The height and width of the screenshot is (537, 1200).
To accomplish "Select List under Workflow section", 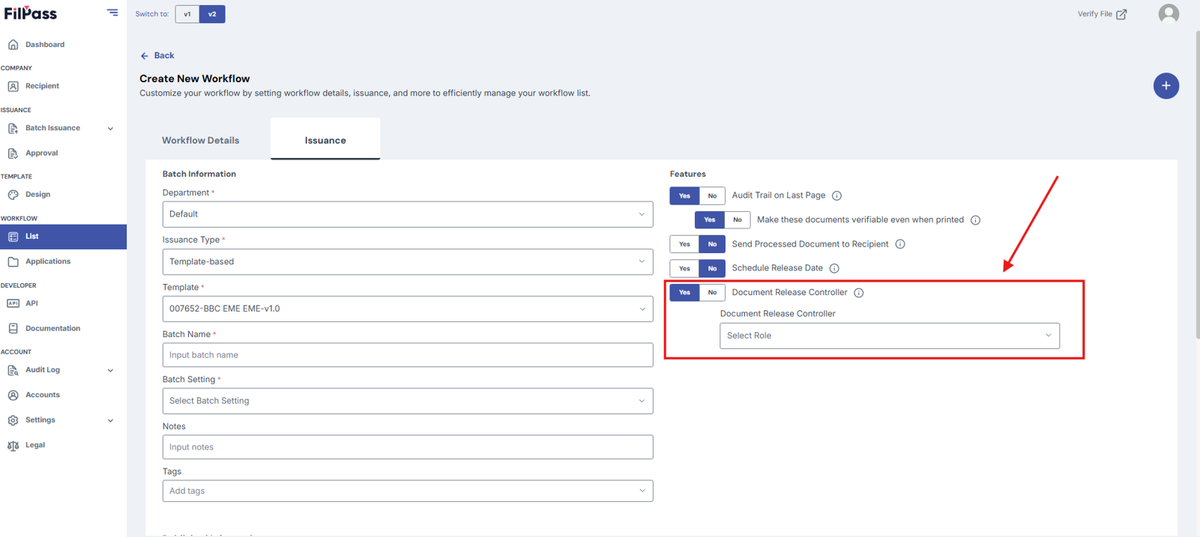I will coord(63,236).
